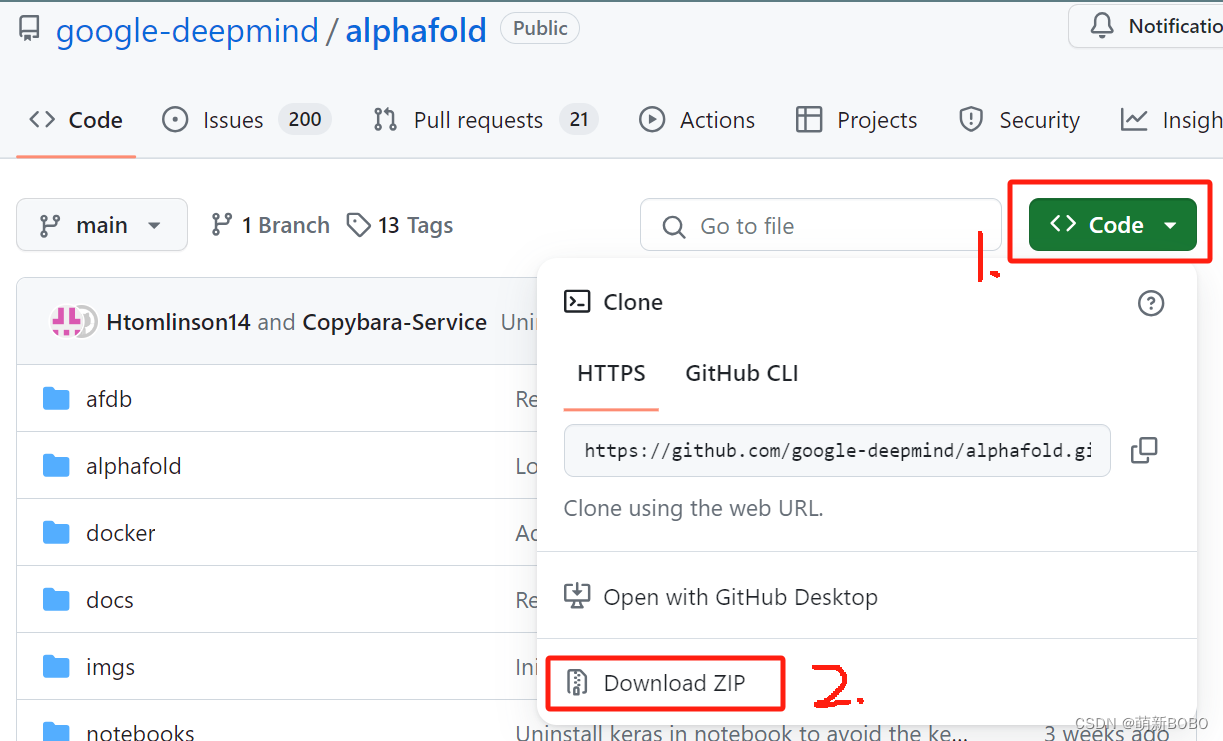
Task: Click the GitHub Desktop download icon
Action: click(577, 597)
